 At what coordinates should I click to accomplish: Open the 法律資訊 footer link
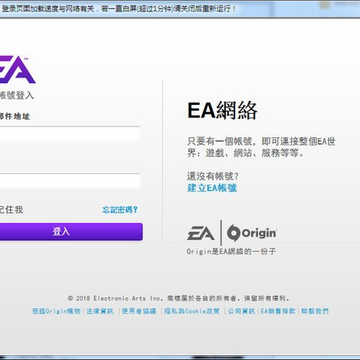pos(100,311)
